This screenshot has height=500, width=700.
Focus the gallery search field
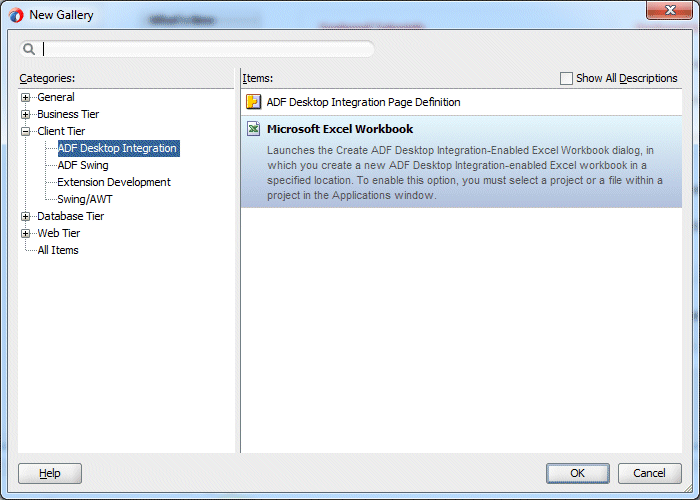[x=196, y=49]
